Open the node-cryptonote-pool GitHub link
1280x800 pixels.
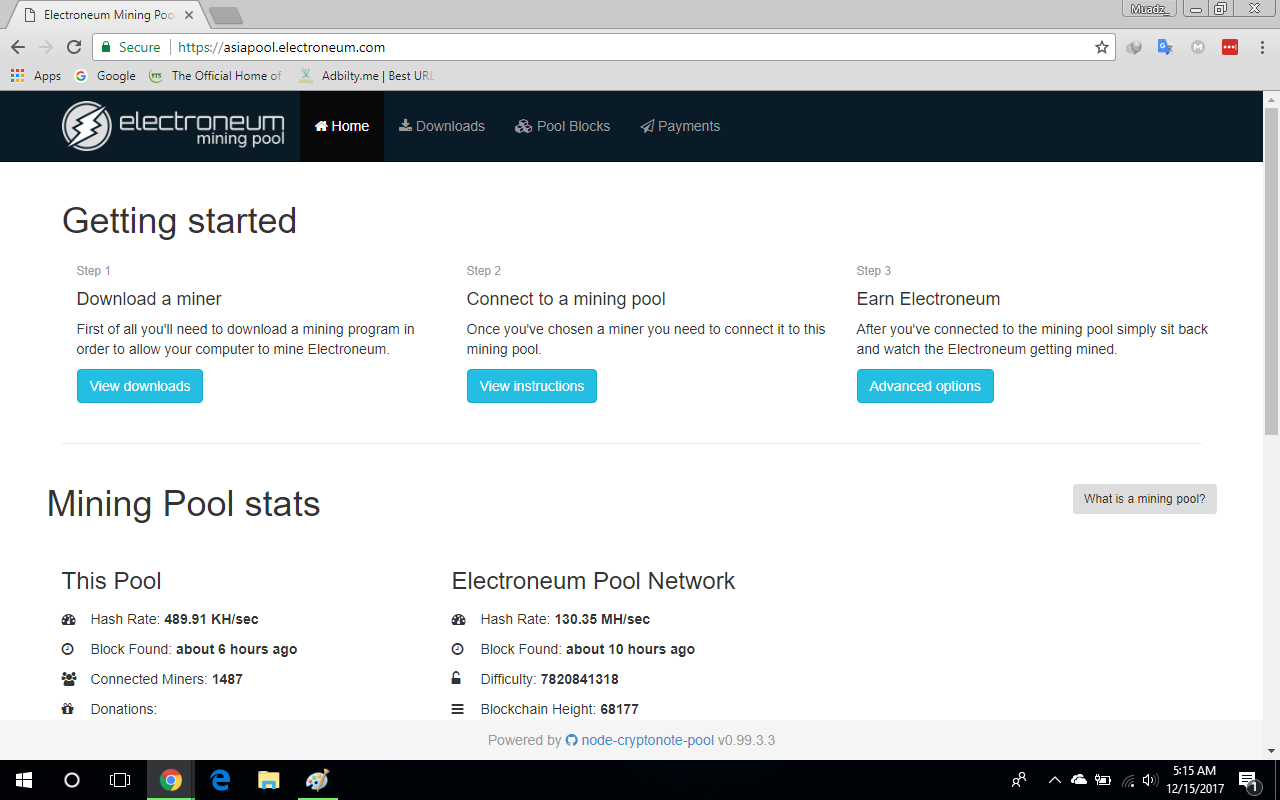647,740
